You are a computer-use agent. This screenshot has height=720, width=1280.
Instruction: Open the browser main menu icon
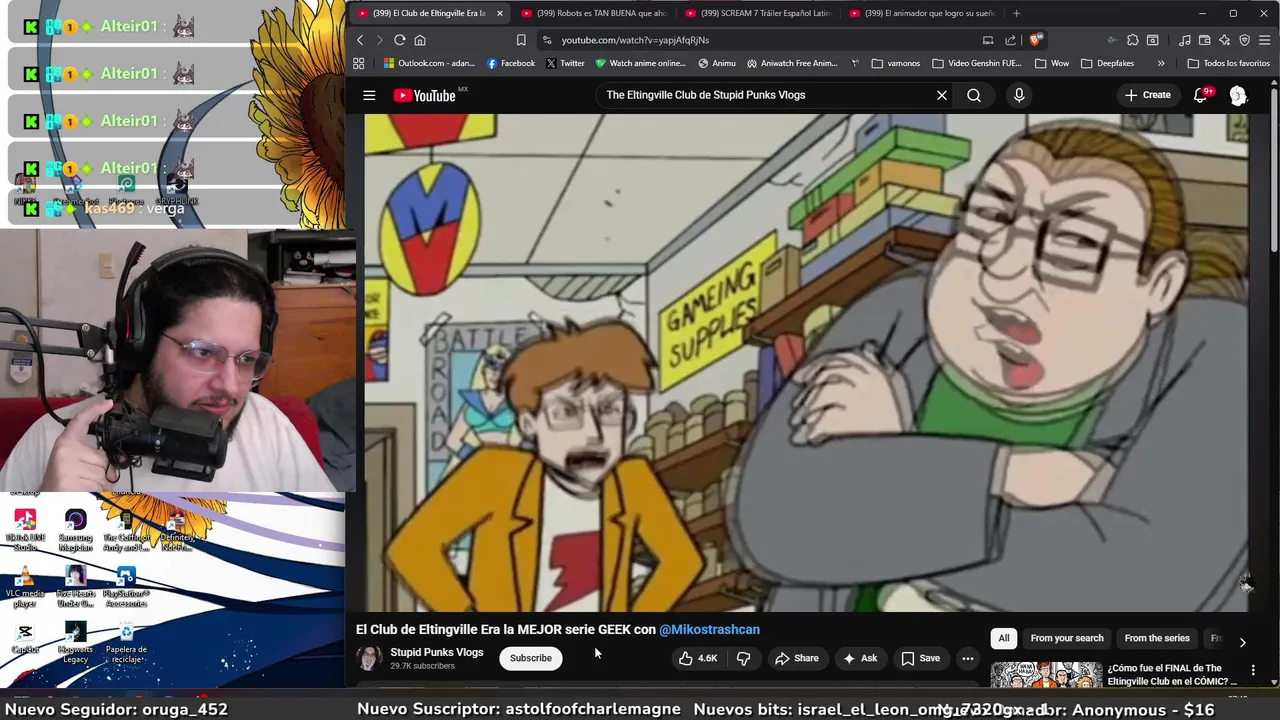[1265, 40]
